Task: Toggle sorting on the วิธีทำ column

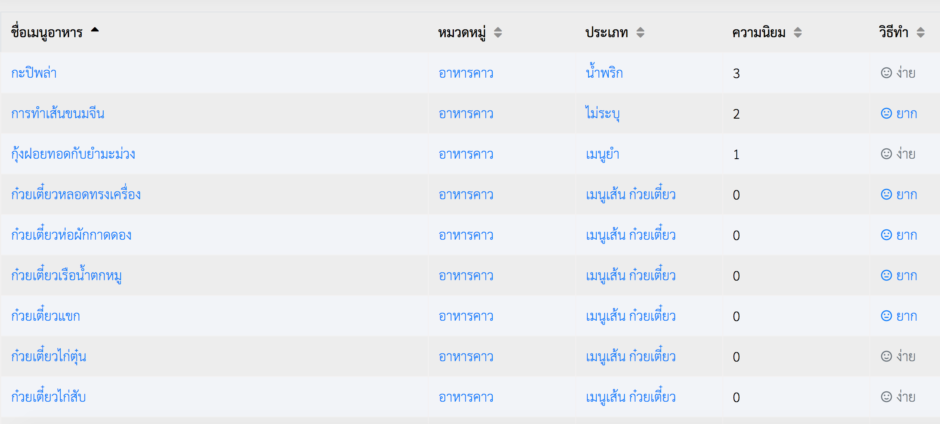Action: pos(920,33)
